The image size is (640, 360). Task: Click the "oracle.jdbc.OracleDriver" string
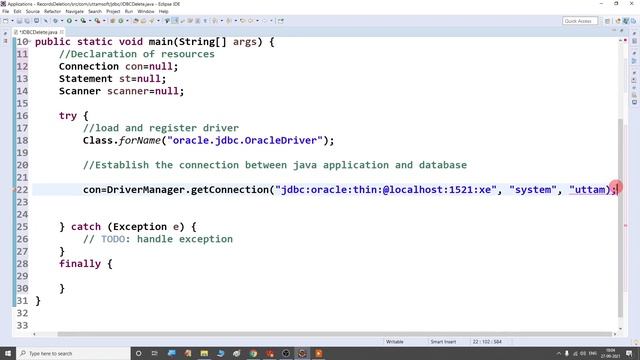[245, 140]
